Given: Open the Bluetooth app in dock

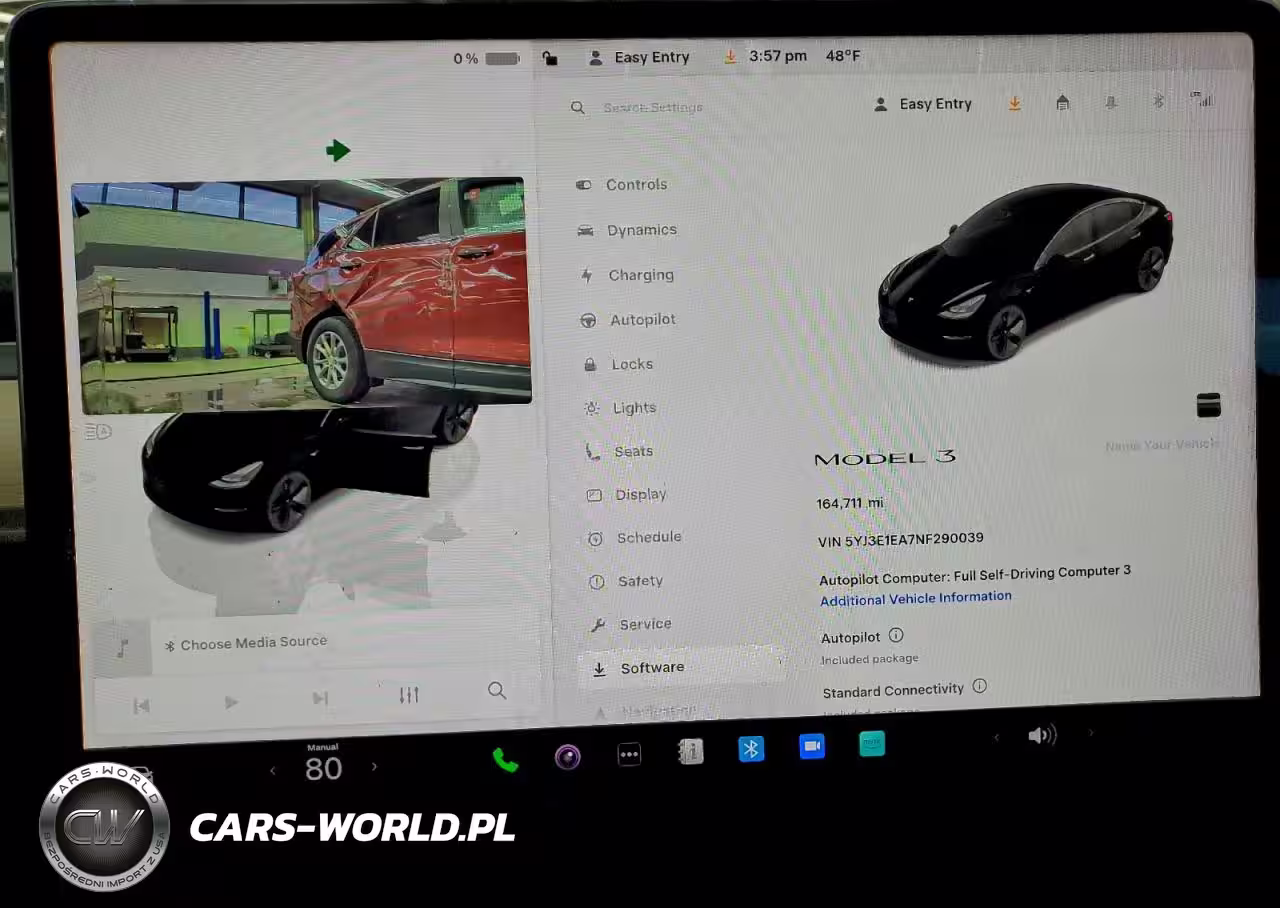Looking at the screenshot, I should coord(751,749).
